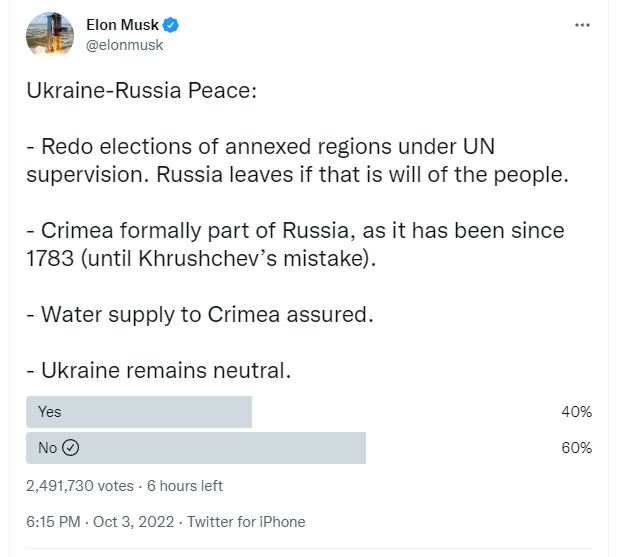The image size is (618, 557).
Task: Click the 40% Yes result percentage
Action: click(577, 412)
